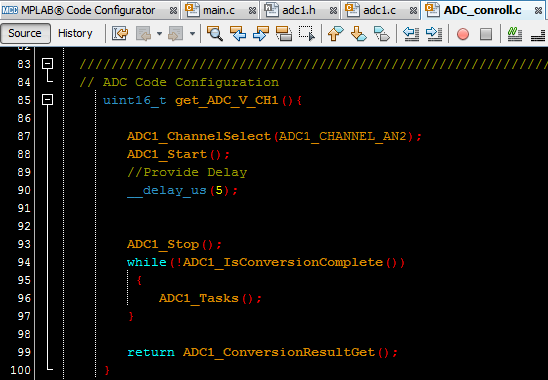Click Stop Macro Recording square icon
The width and height of the screenshot is (548, 380).
coord(486,34)
